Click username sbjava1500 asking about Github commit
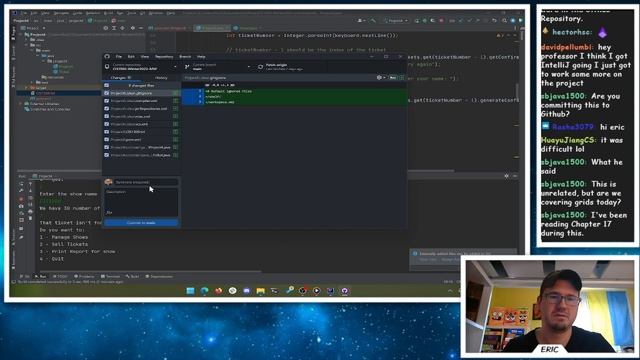Screen dimensions: 640x360 pyautogui.click(x=563, y=96)
